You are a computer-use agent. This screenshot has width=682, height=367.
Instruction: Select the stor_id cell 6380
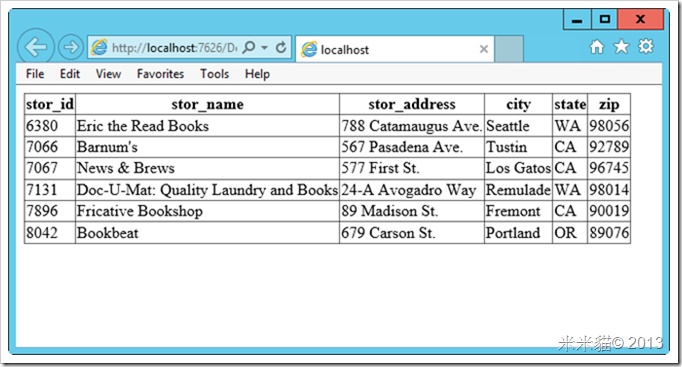[x=50, y=126]
